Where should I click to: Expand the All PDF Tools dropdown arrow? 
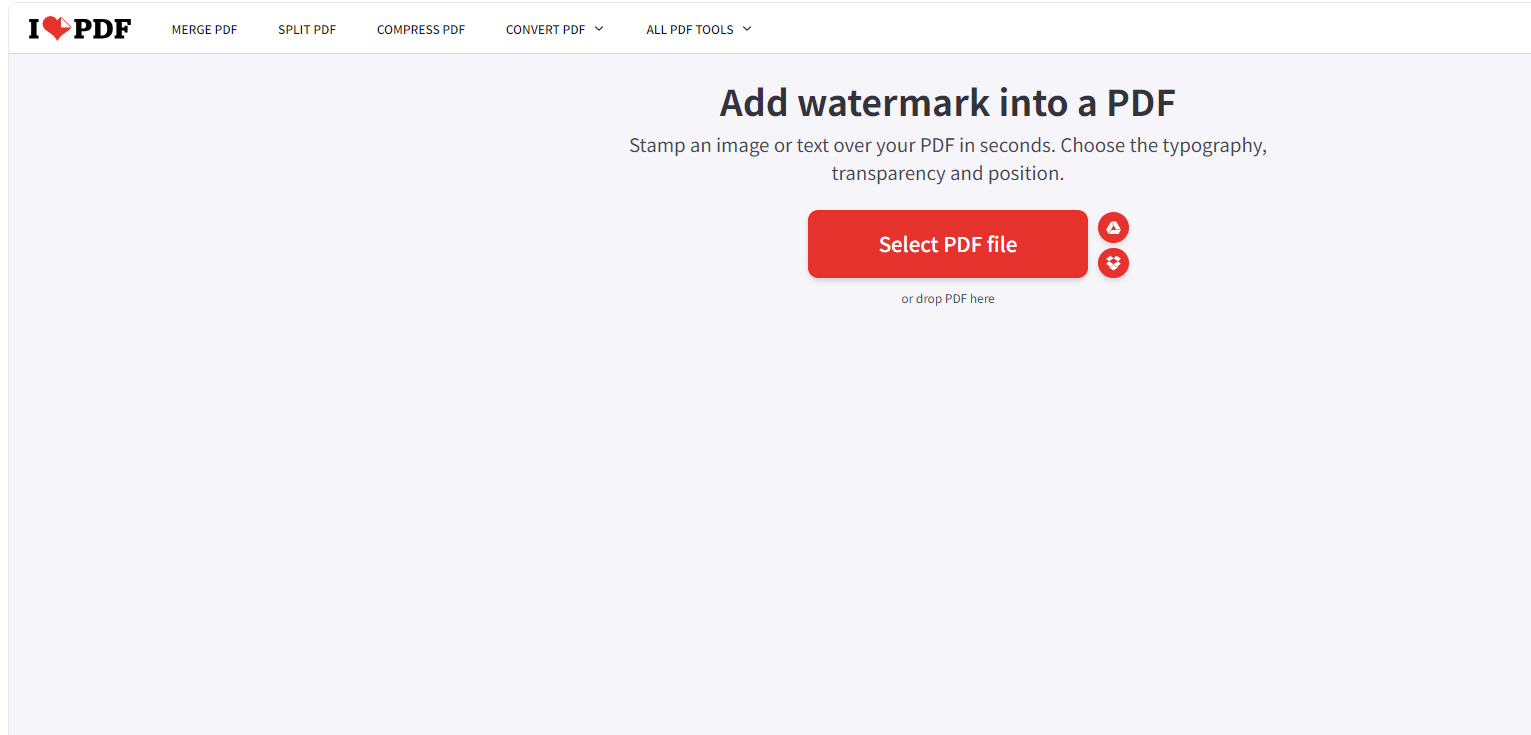pyautogui.click(x=747, y=29)
